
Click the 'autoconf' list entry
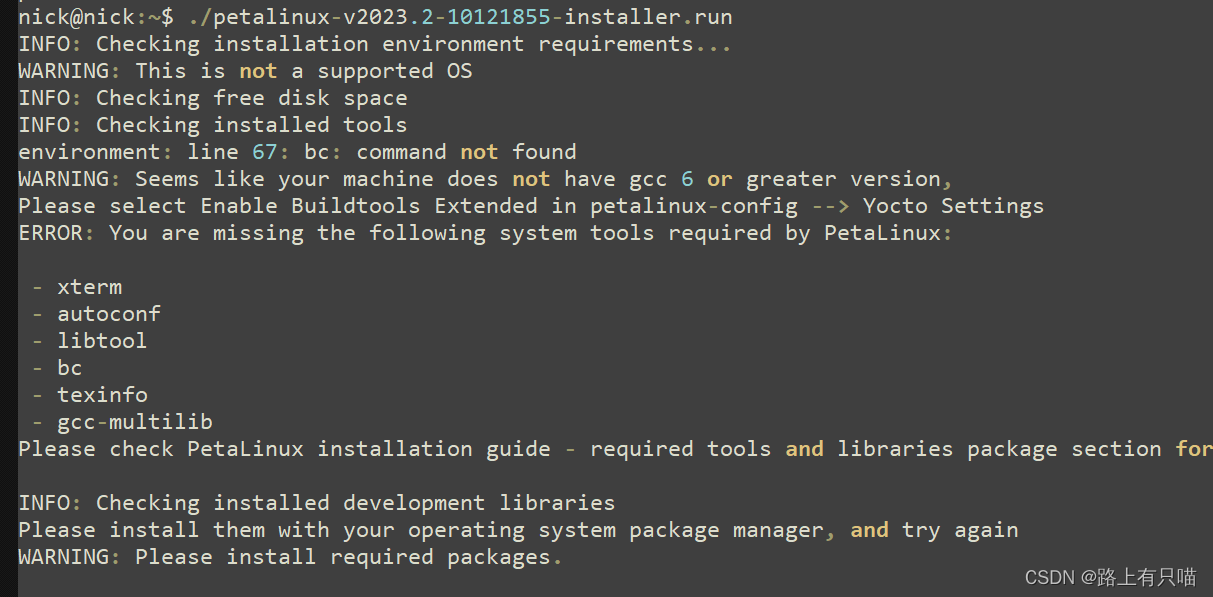click(x=96, y=314)
